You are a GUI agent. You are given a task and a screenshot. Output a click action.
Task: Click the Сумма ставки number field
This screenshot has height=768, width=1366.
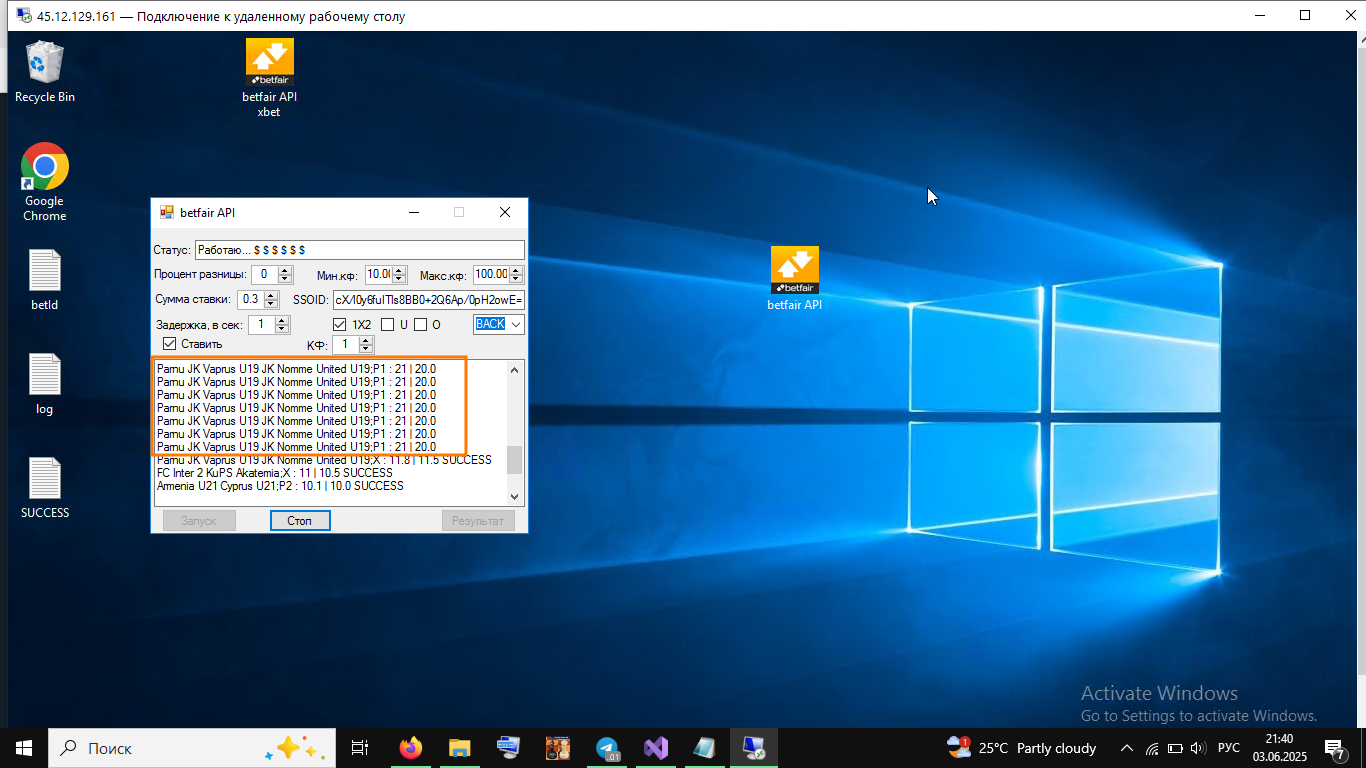tap(250, 299)
